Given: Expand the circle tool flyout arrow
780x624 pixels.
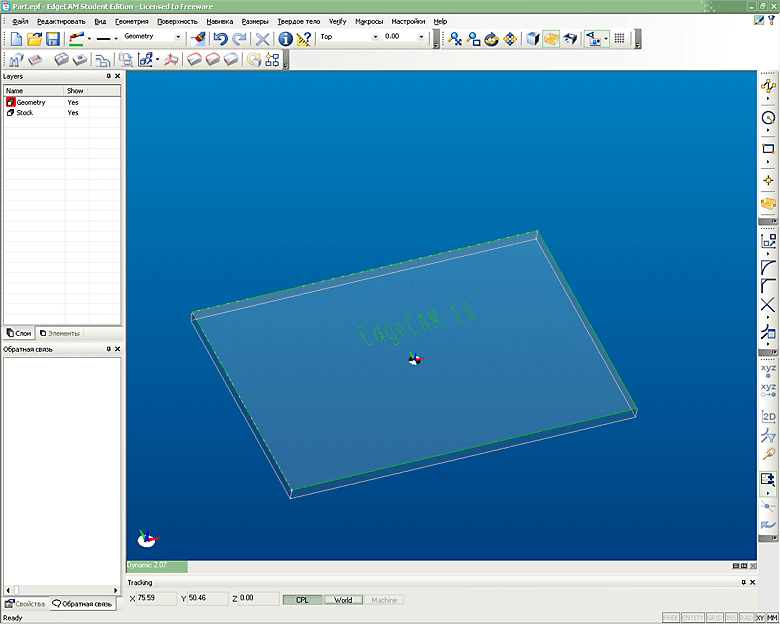Looking at the screenshot, I should 768,130.
